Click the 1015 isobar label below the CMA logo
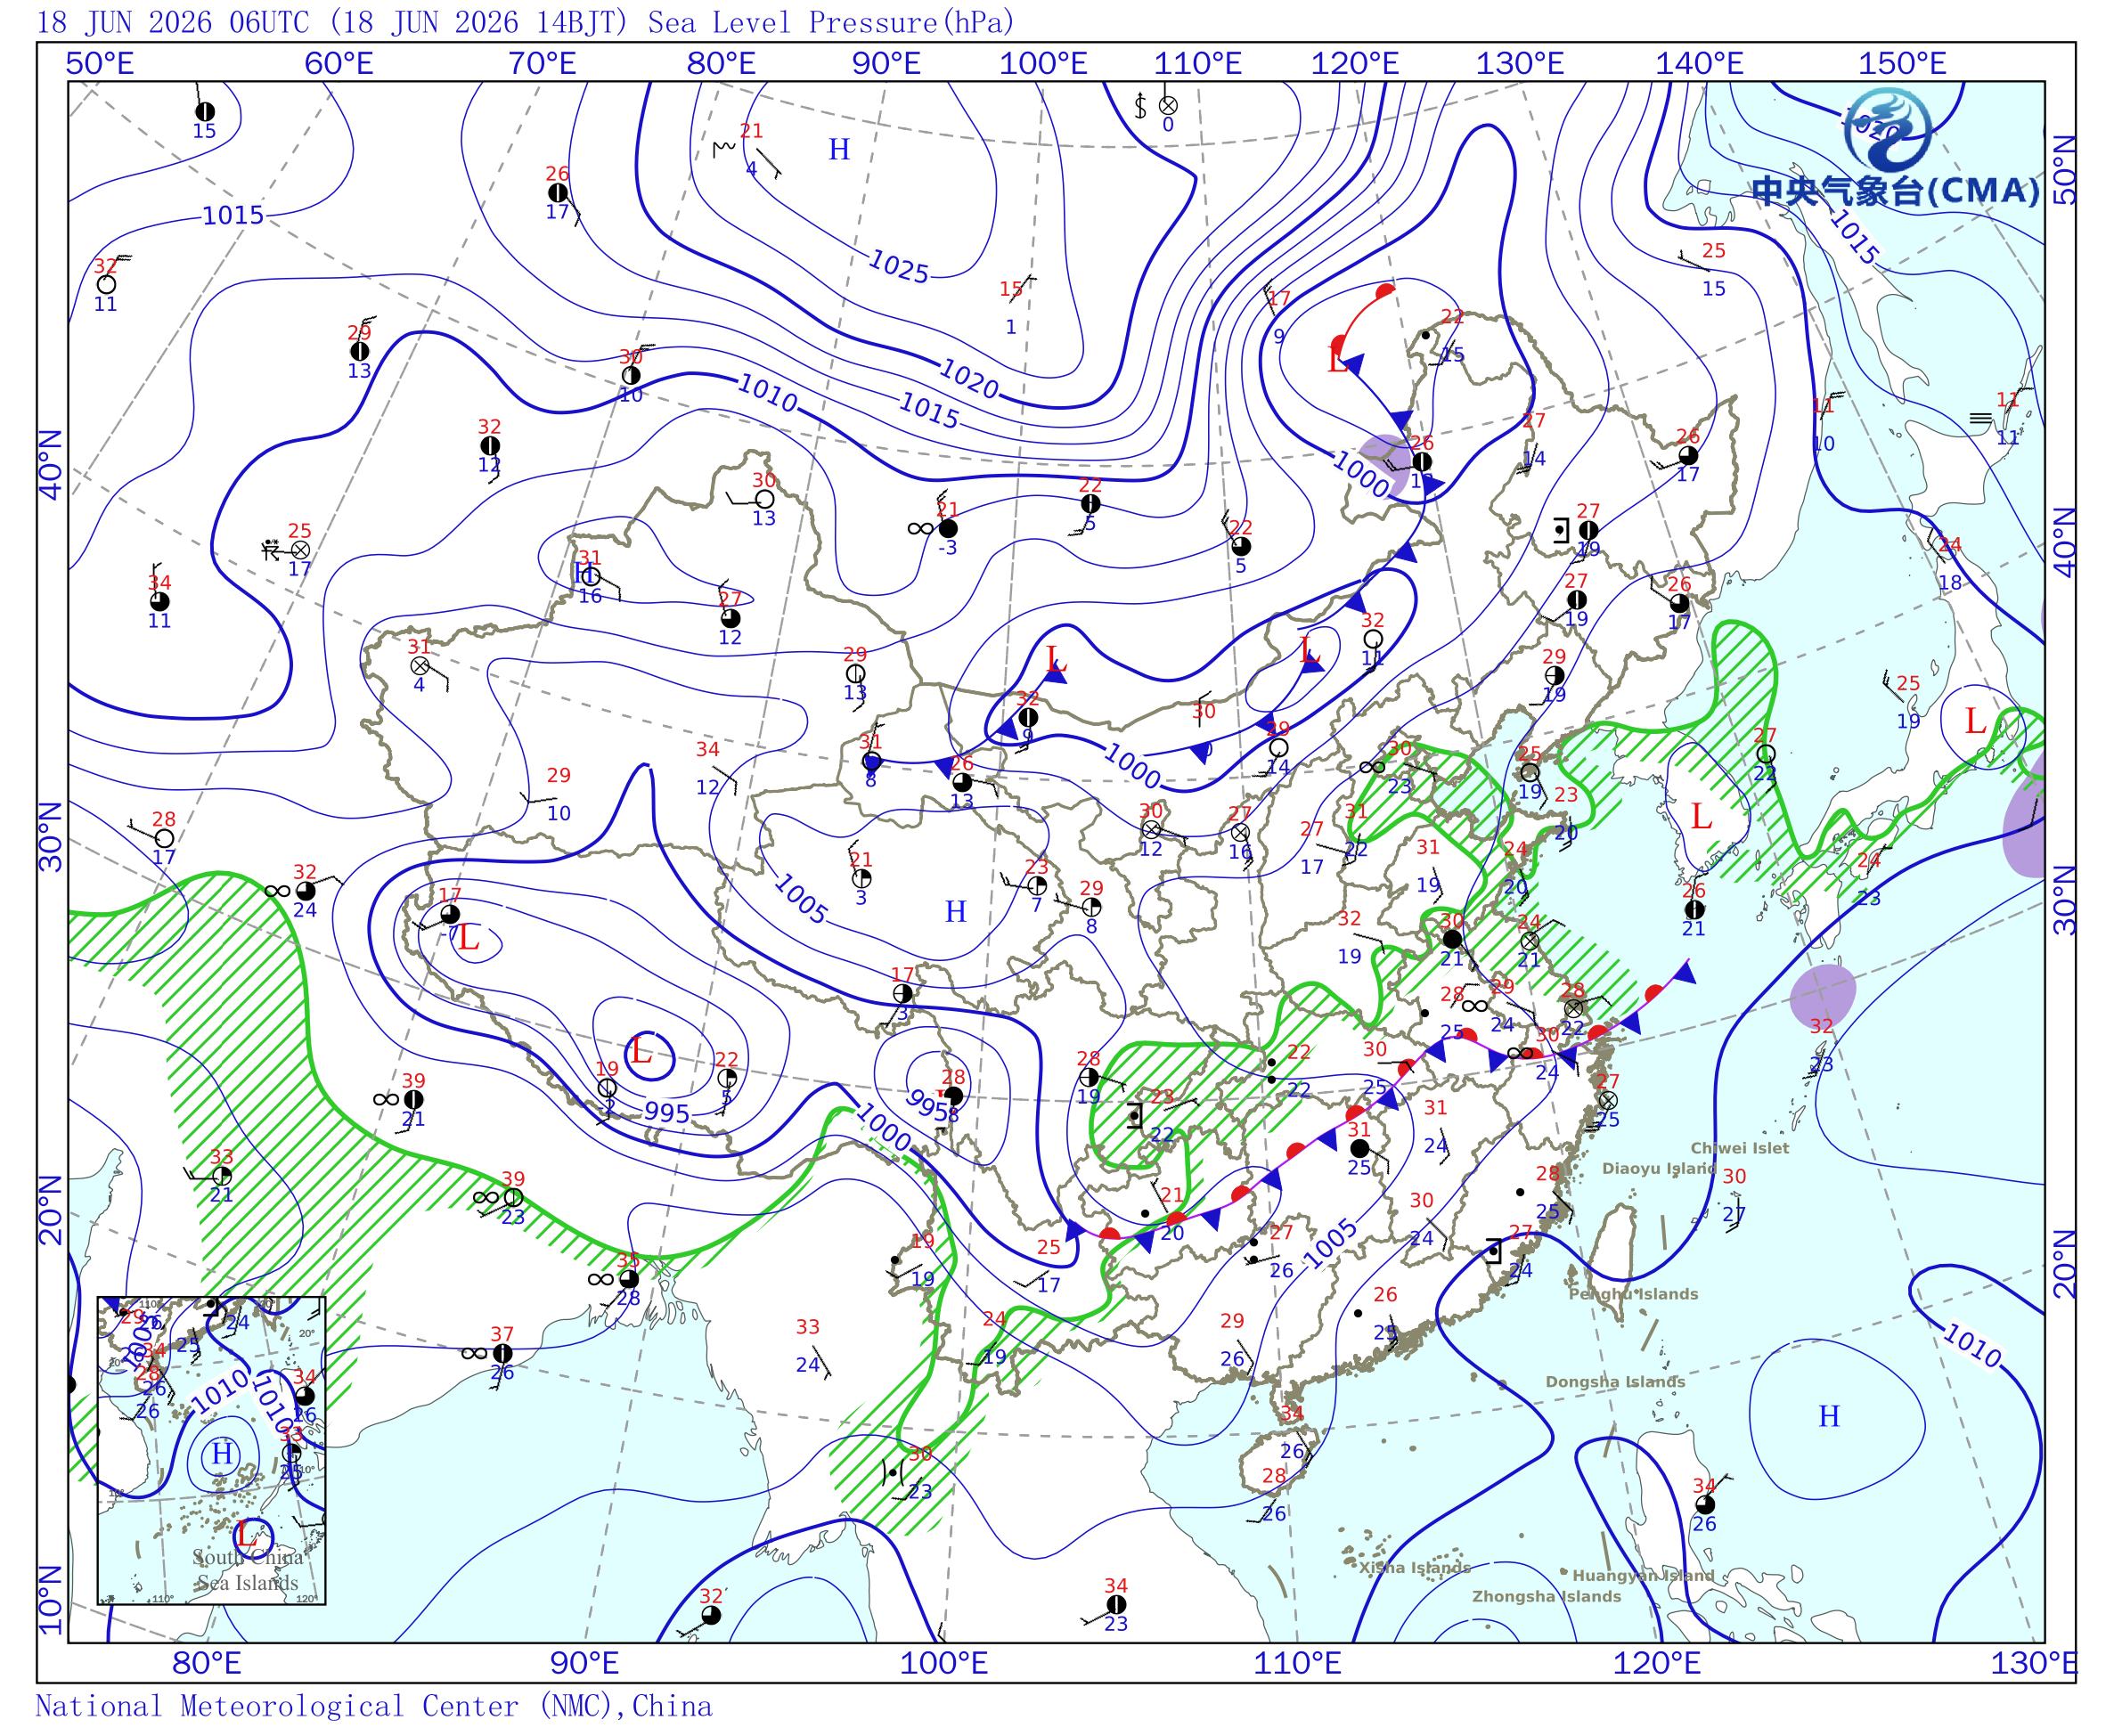 (1853, 237)
